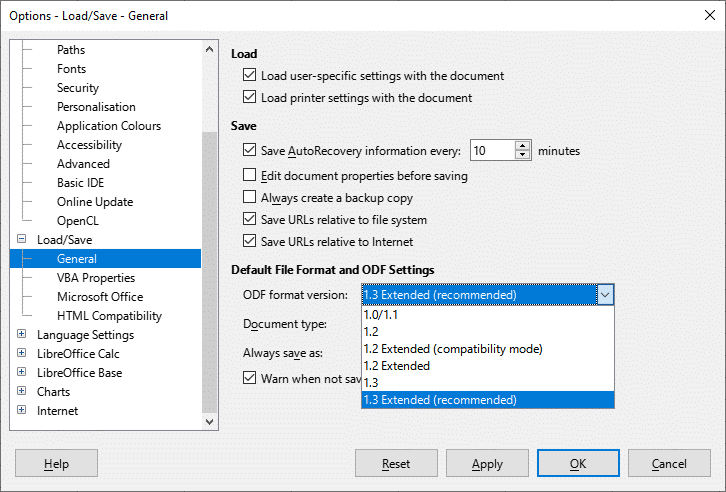
Task: Expand the LibreOffice Calc node
Action: (21, 353)
